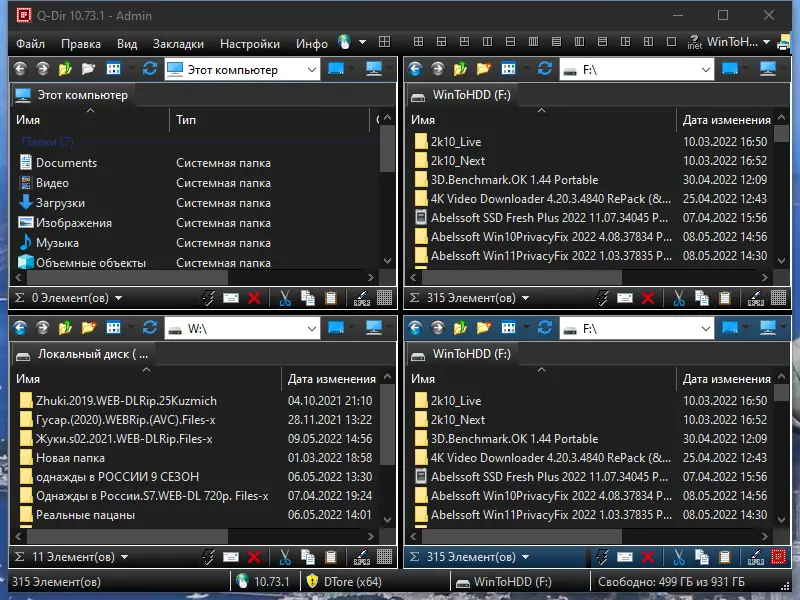Refresh the bottom-left W:\ pane
Screen dimensions: 800x600
[149, 328]
